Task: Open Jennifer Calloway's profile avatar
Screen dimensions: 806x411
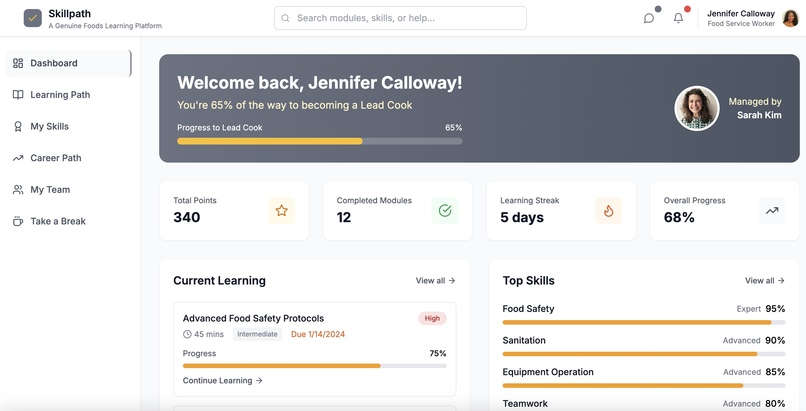Action: click(790, 18)
